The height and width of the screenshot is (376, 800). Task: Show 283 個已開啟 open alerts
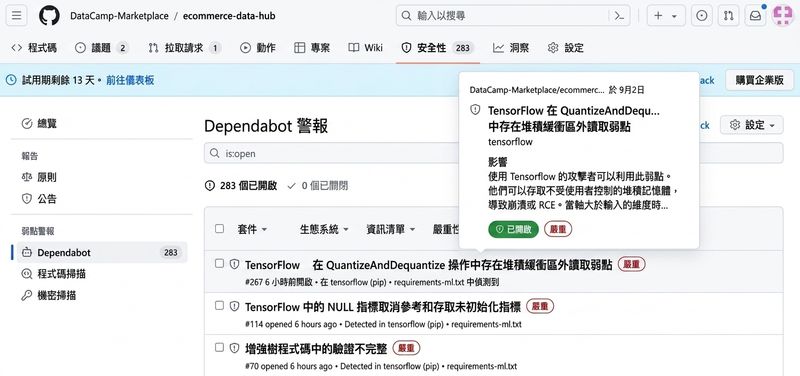[241, 186]
